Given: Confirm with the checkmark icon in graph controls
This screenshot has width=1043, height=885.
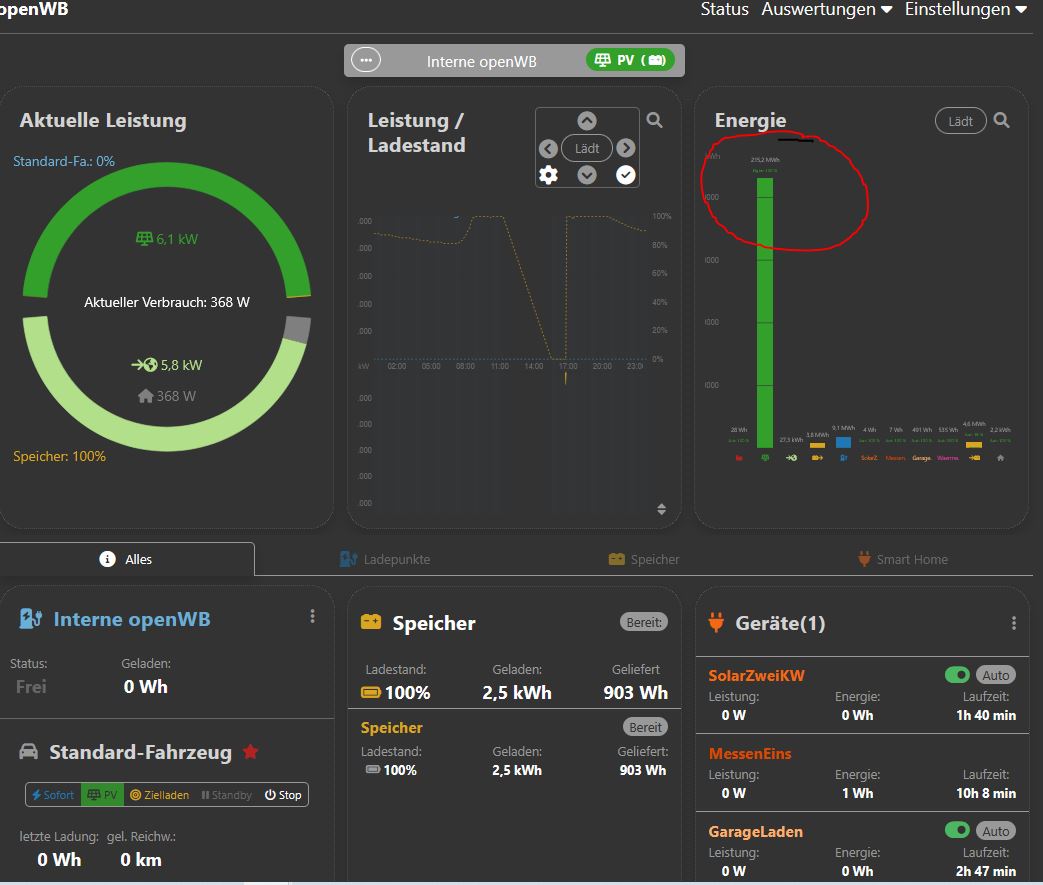Looking at the screenshot, I should click(626, 175).
